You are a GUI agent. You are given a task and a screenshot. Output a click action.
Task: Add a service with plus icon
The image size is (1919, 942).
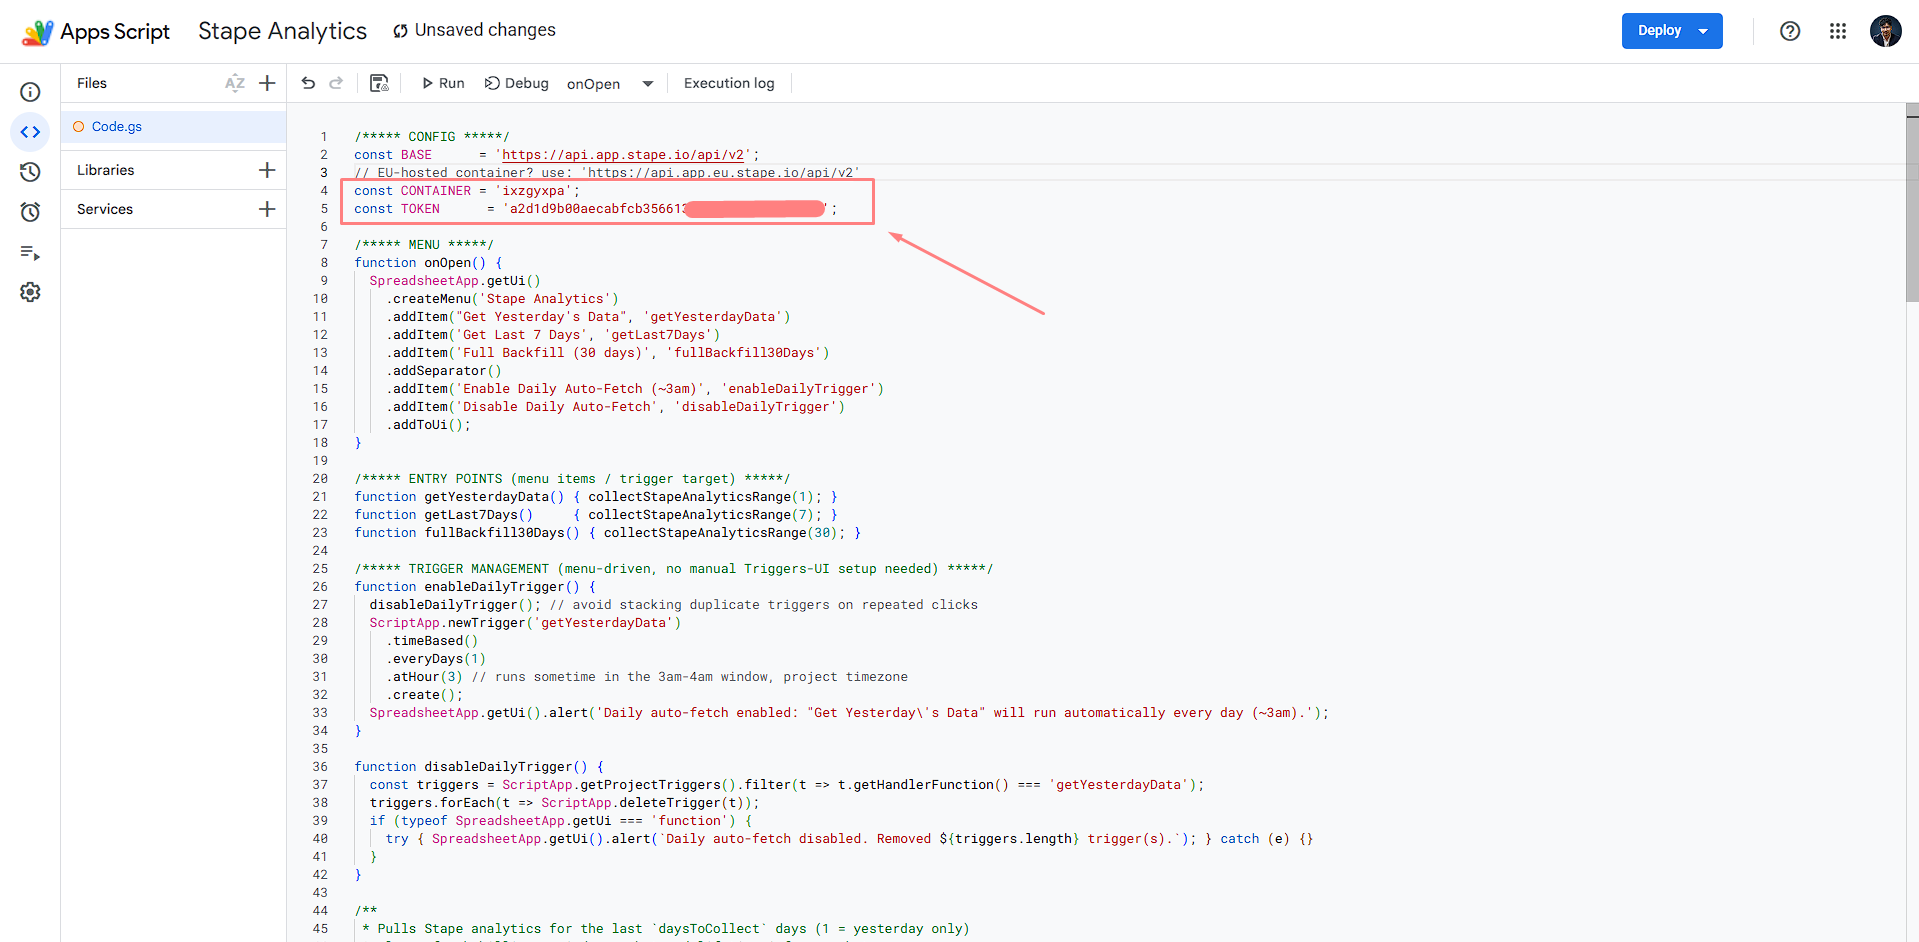point(267,209)
